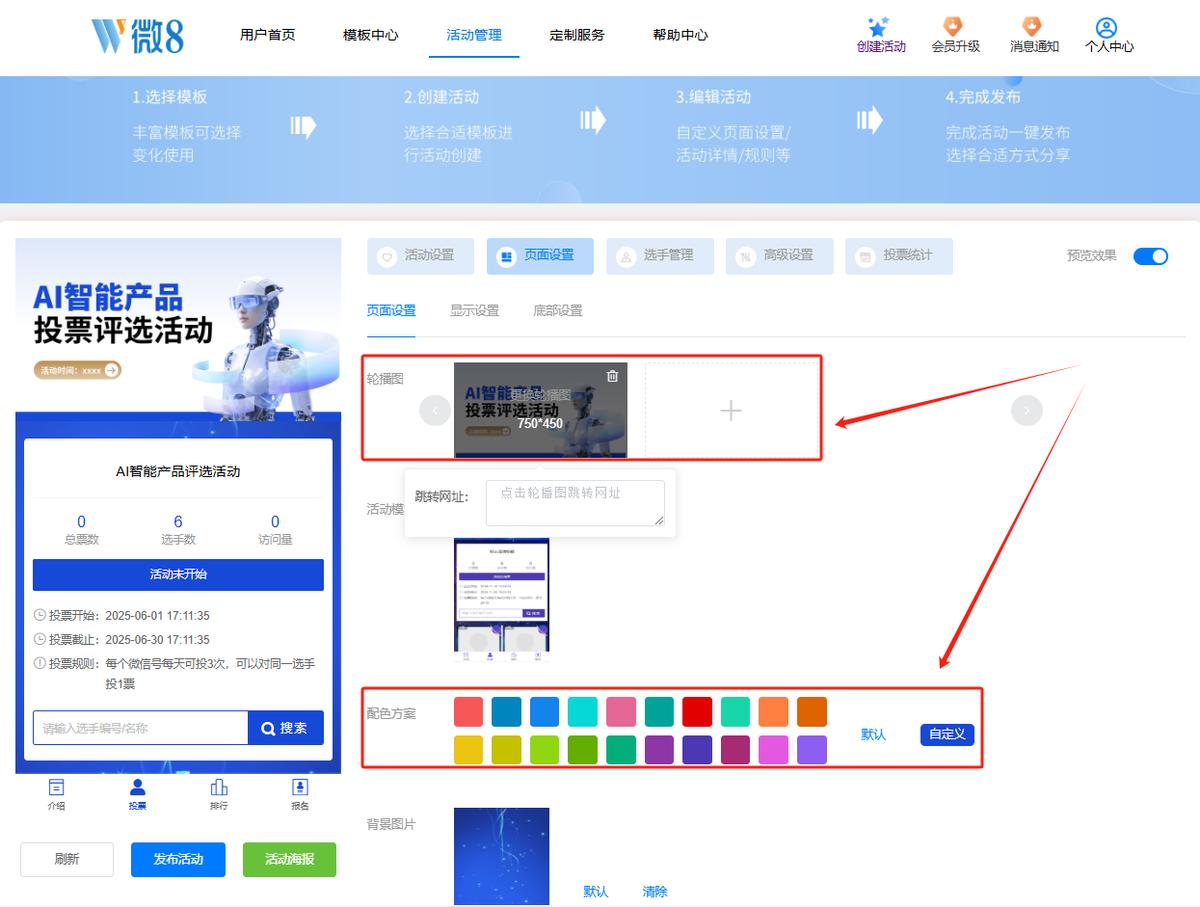Click the 2.创建活动 step heading
Viewport: 1200px width, 907px height.
pos(442,97)
